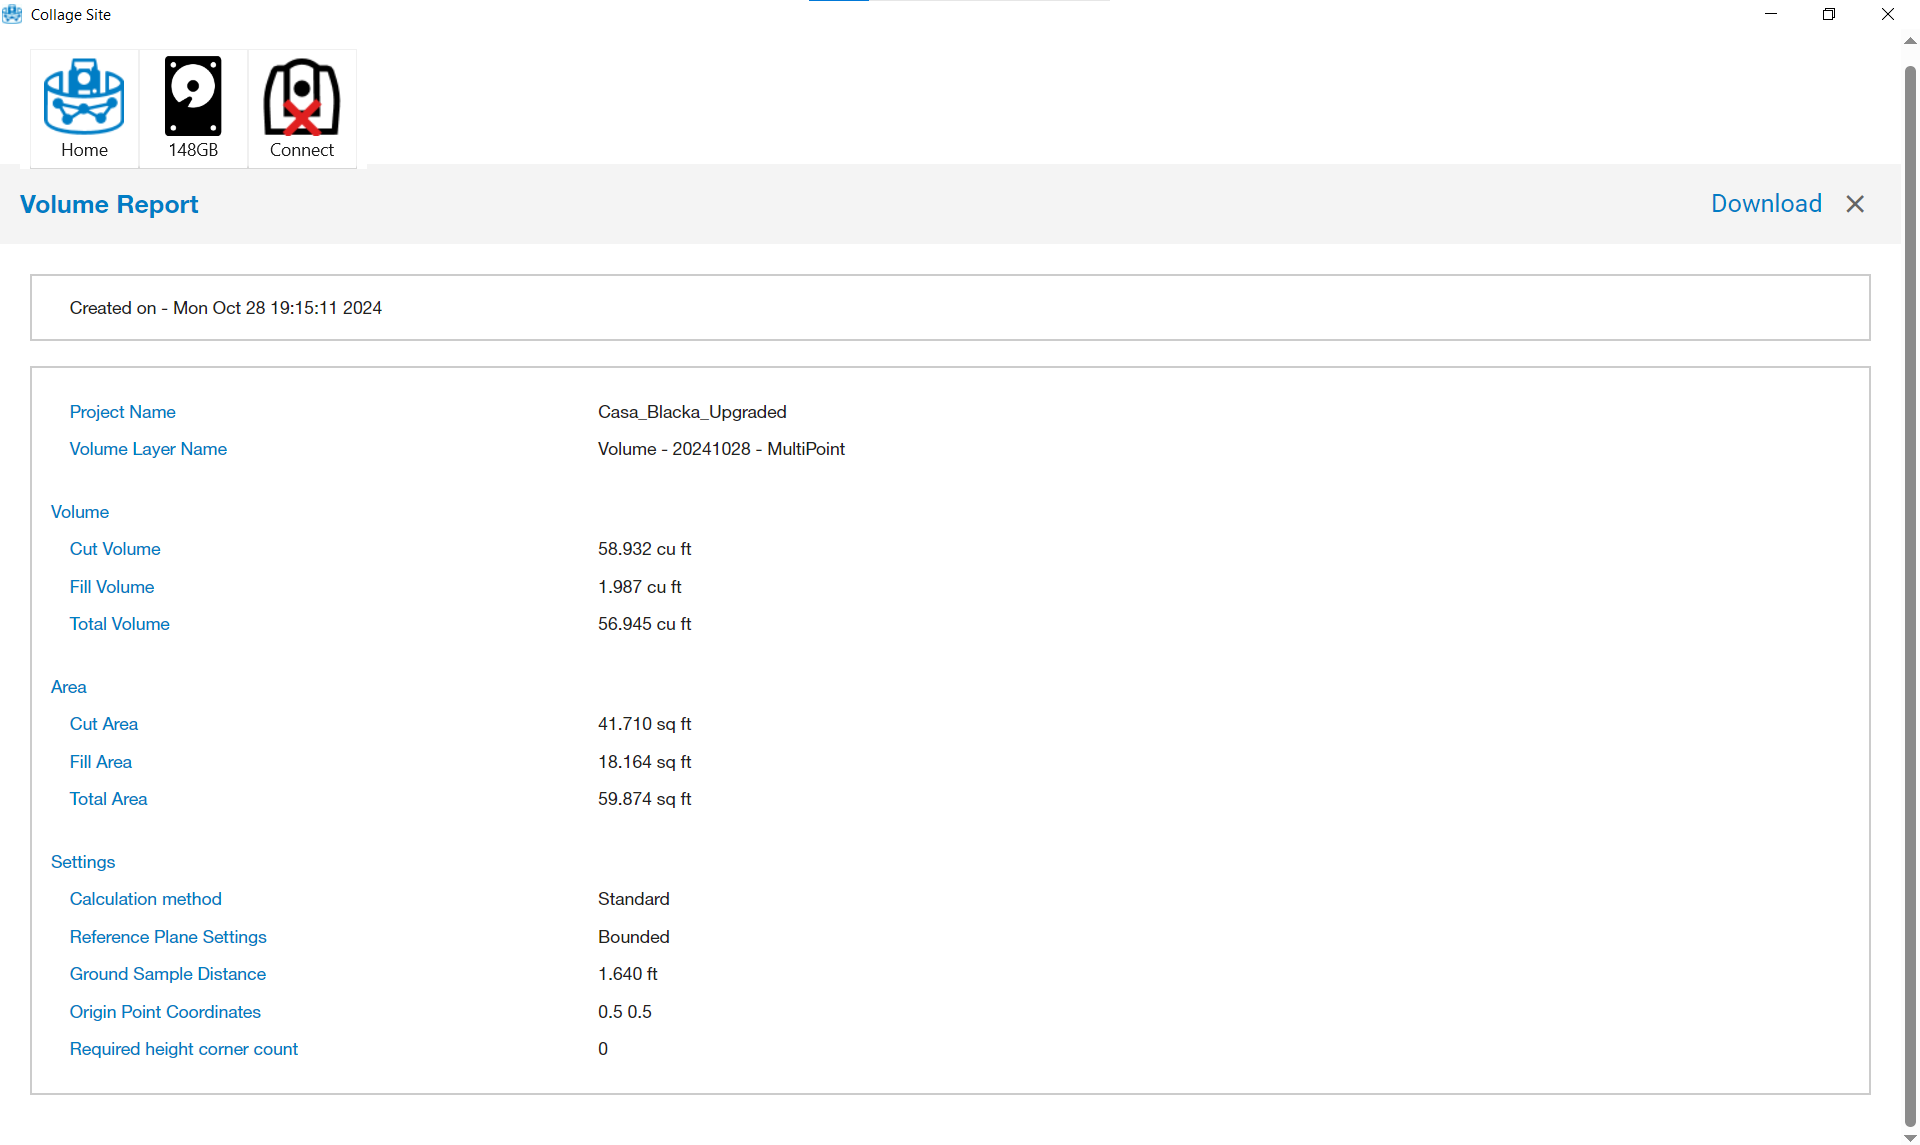Click the Volume Report heading
1920x1145 pixels.
click(x=109, y=204)
